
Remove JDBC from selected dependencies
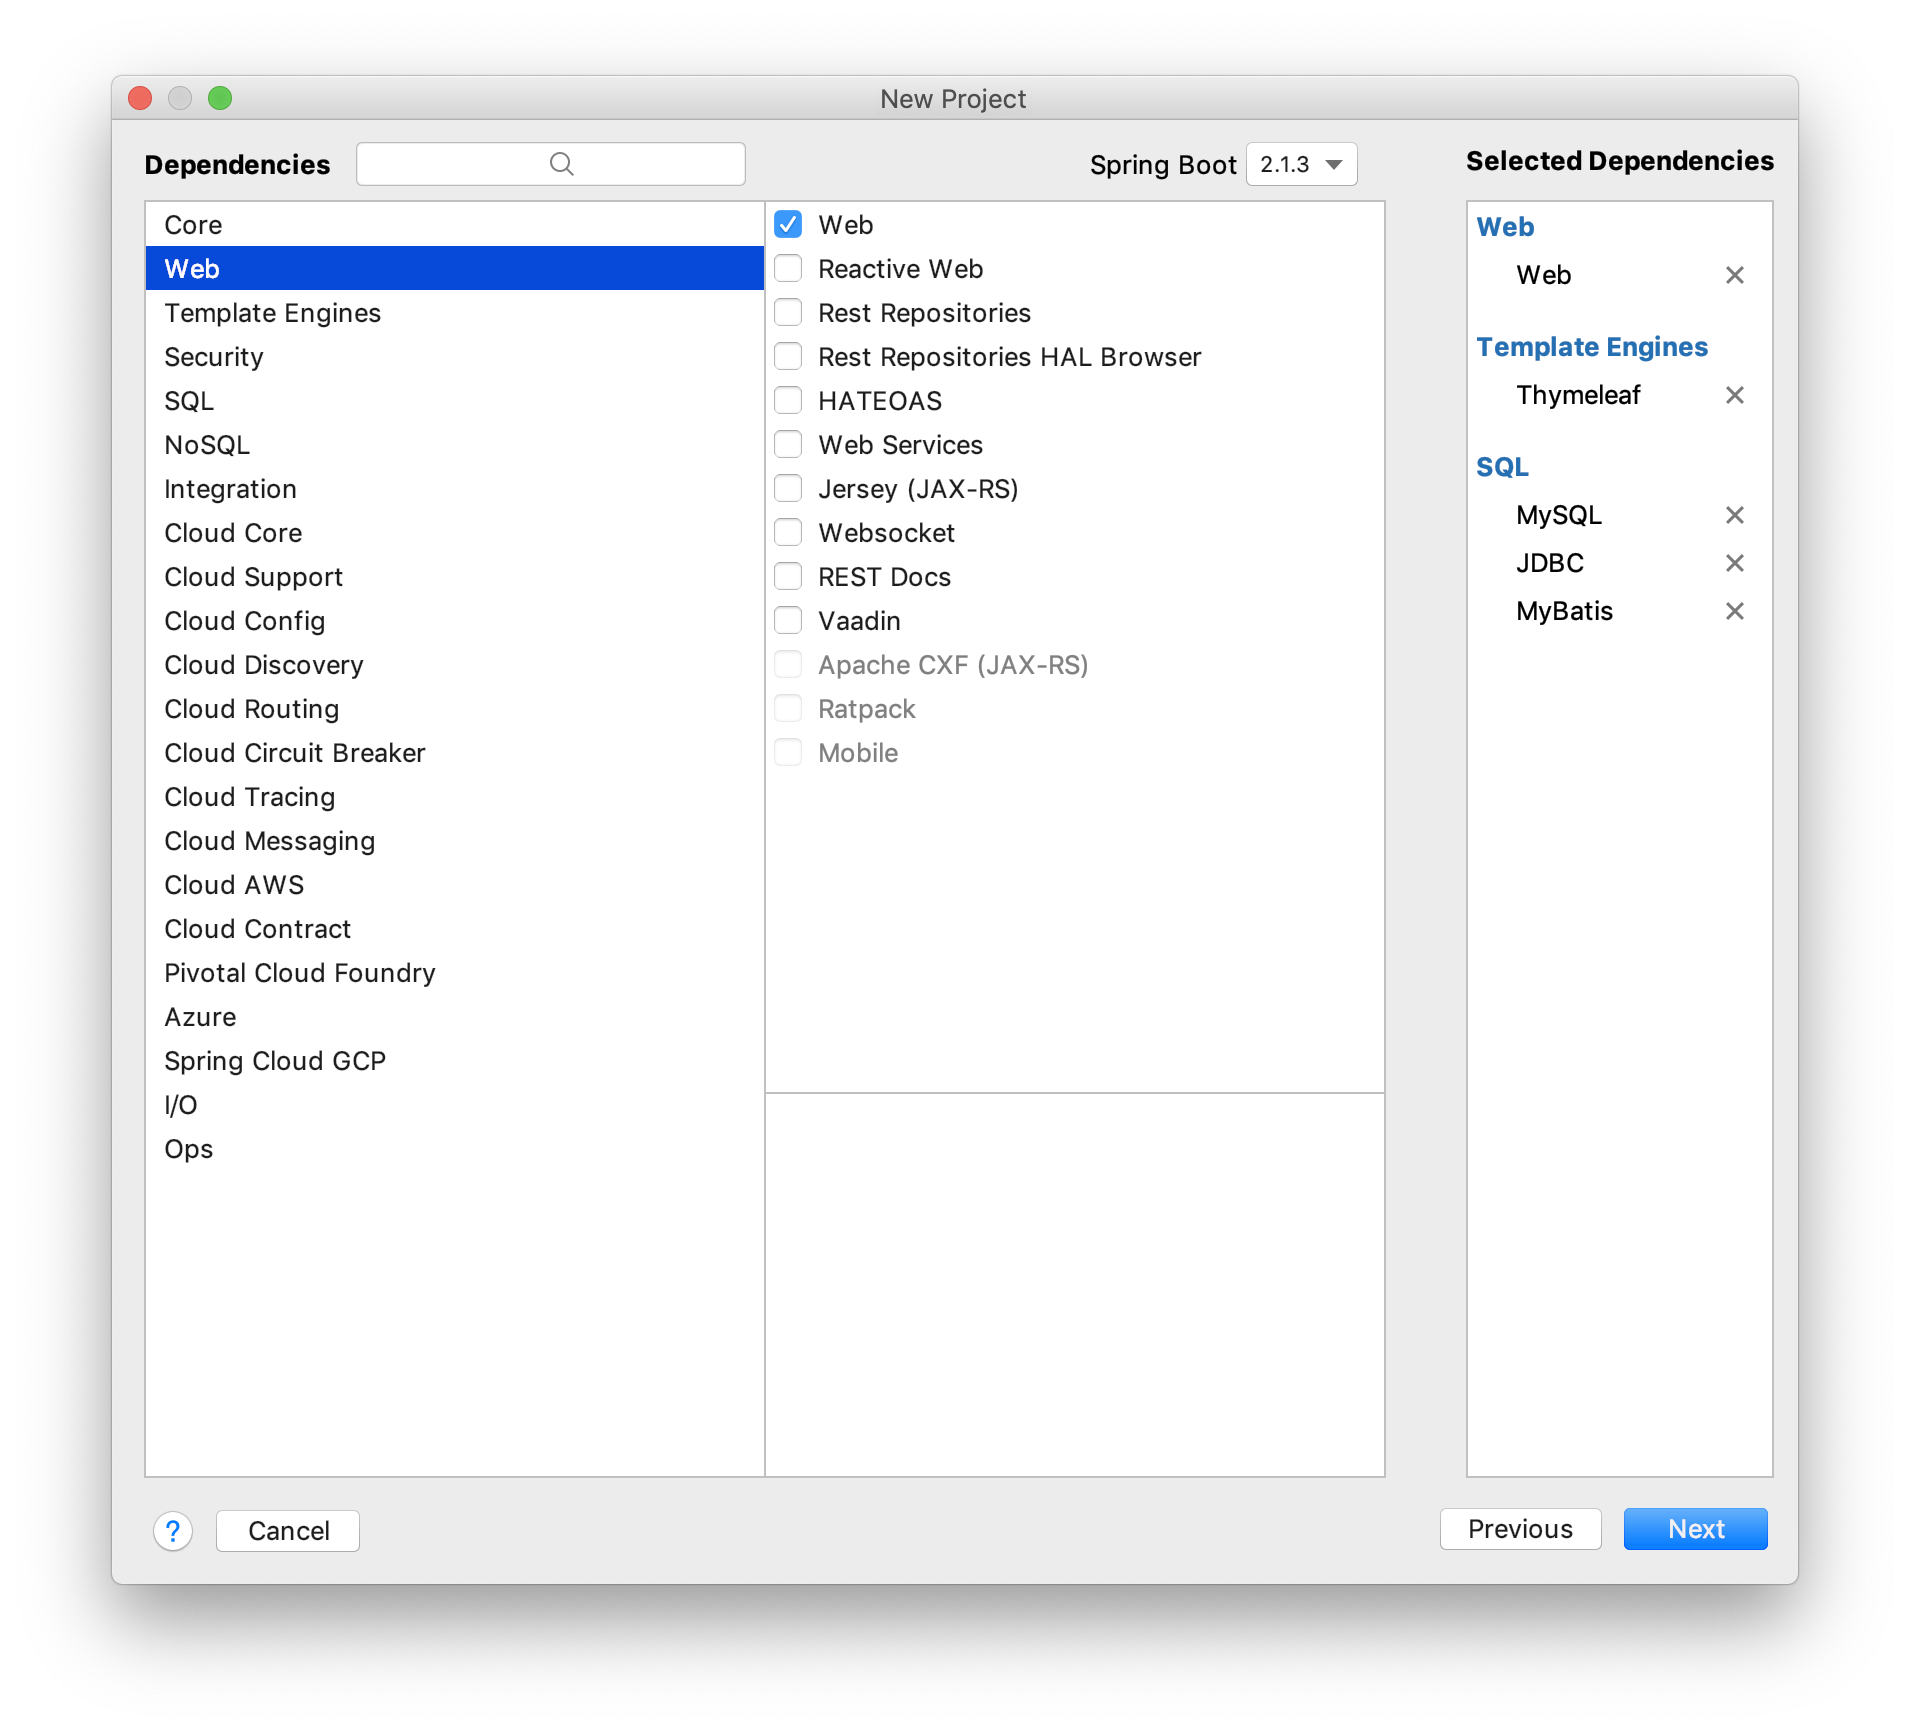click(x=1734, y=563)
